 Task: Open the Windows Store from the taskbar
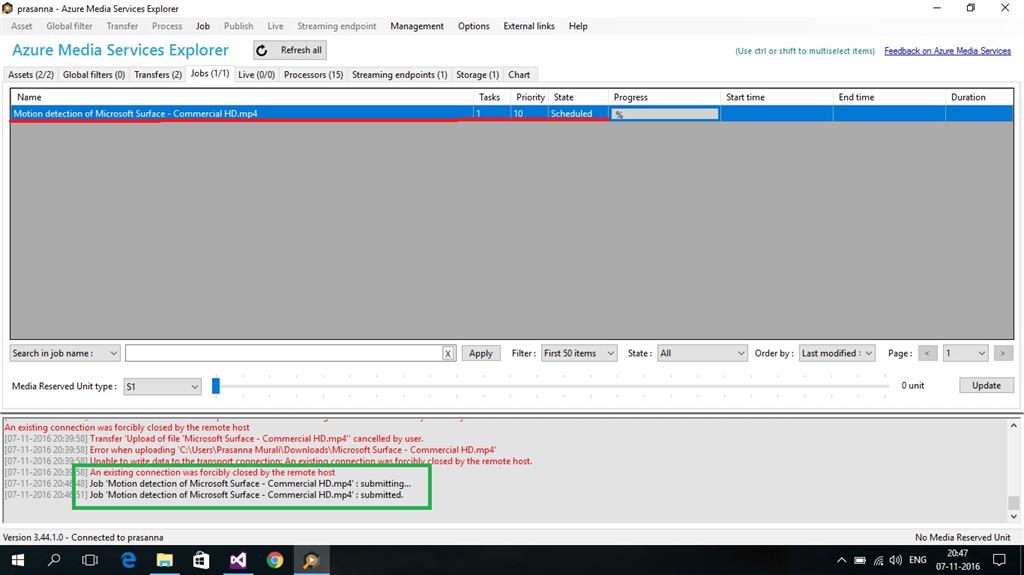(201, 560)
